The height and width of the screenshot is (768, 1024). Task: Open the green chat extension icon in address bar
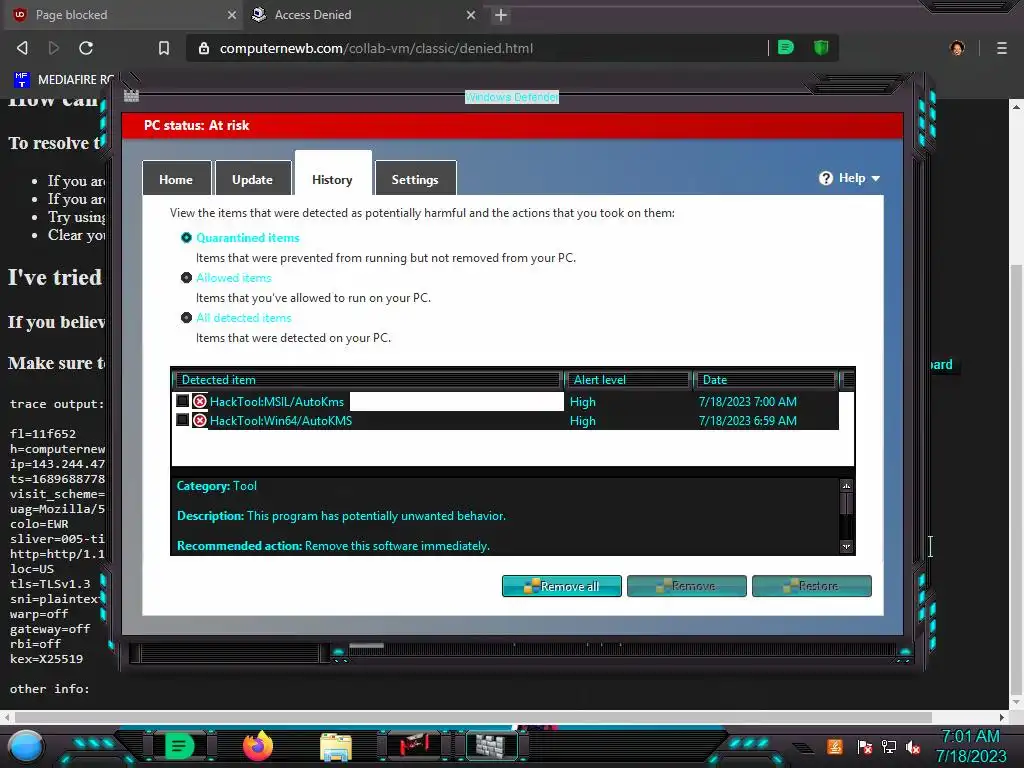786,47
